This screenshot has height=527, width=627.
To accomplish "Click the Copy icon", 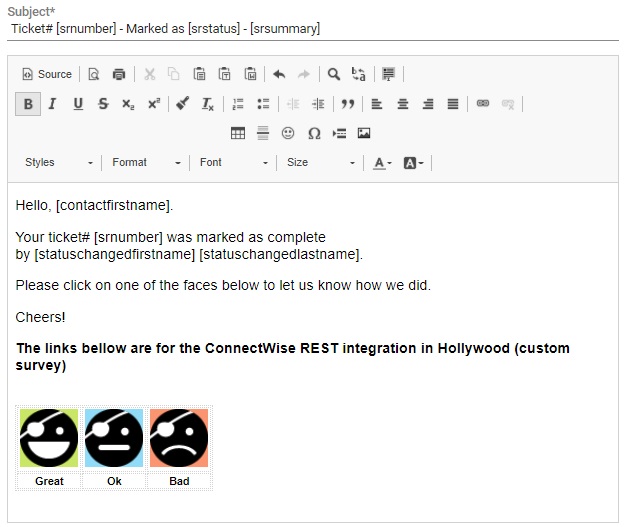I will click(x=174, y=74).
